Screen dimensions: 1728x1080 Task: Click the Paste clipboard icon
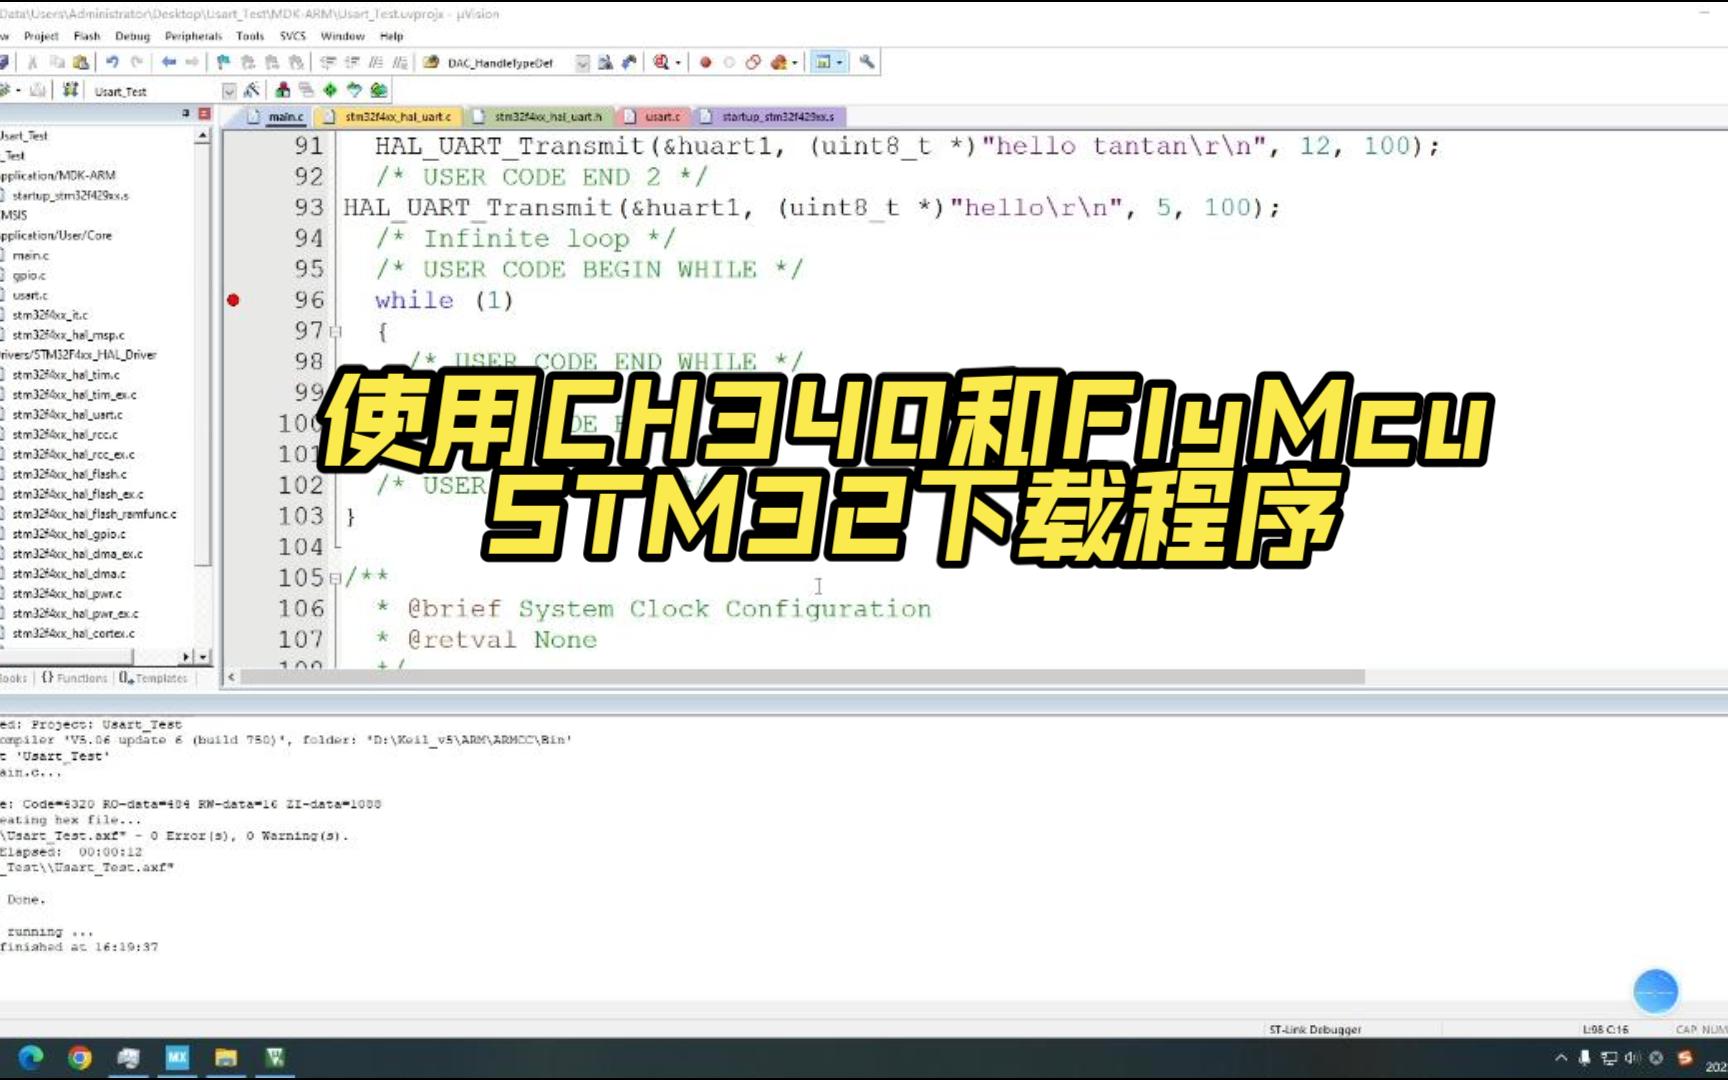(x=81, y=62)
